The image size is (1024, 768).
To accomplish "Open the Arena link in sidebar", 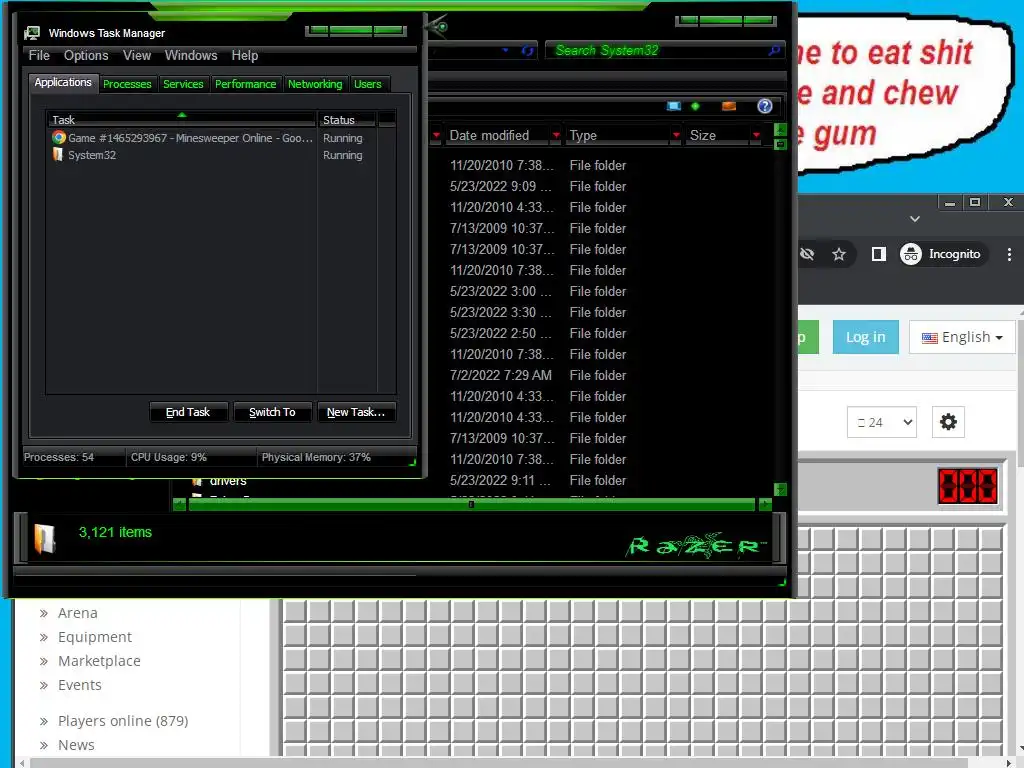I will (78, 613).
